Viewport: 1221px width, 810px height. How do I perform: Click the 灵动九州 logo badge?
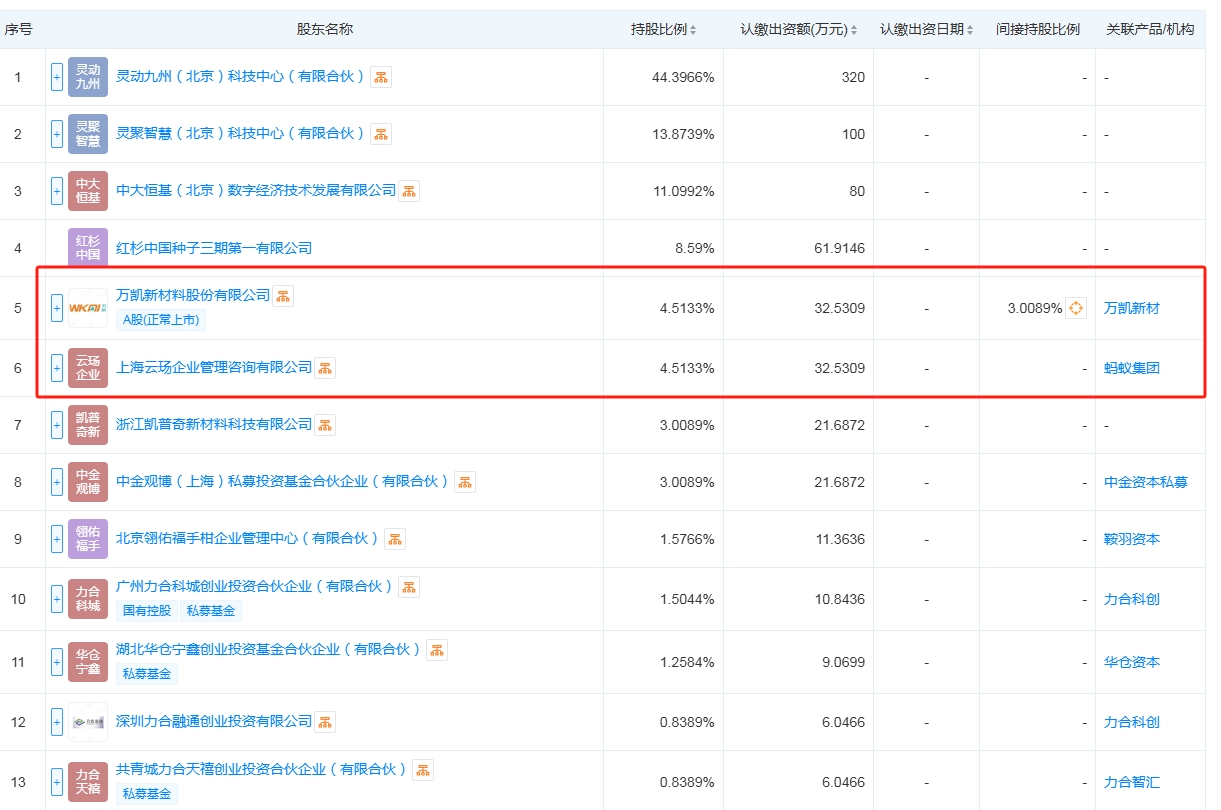(x=88, y=77)
